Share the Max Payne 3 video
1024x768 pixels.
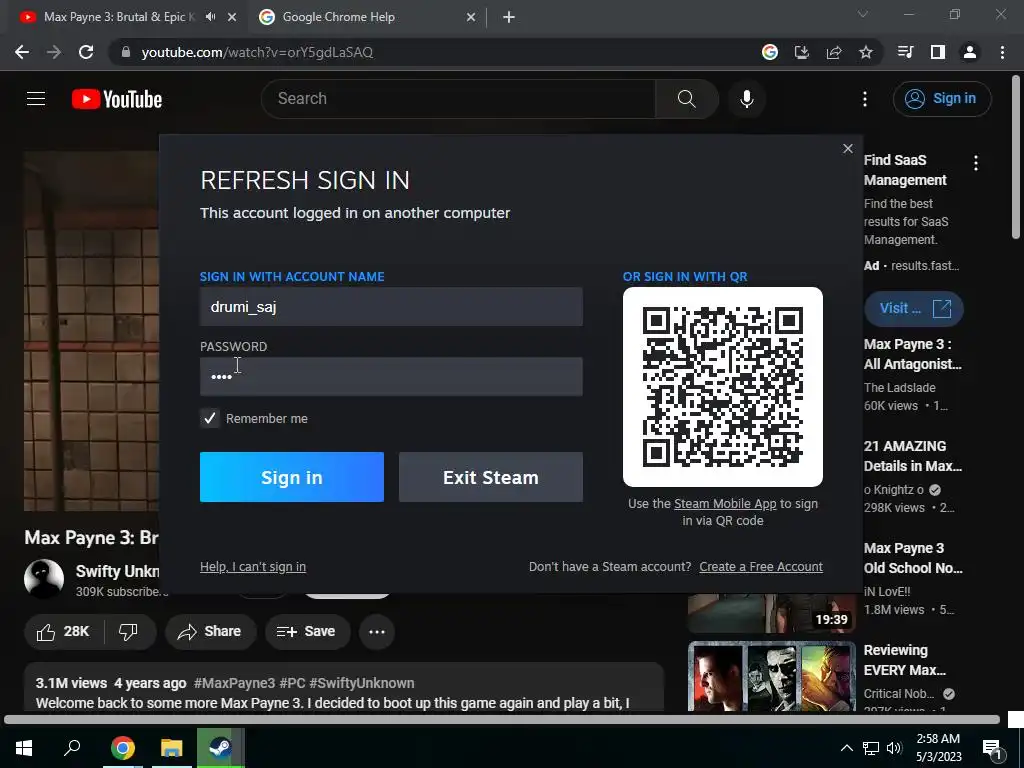click(210, 632)
